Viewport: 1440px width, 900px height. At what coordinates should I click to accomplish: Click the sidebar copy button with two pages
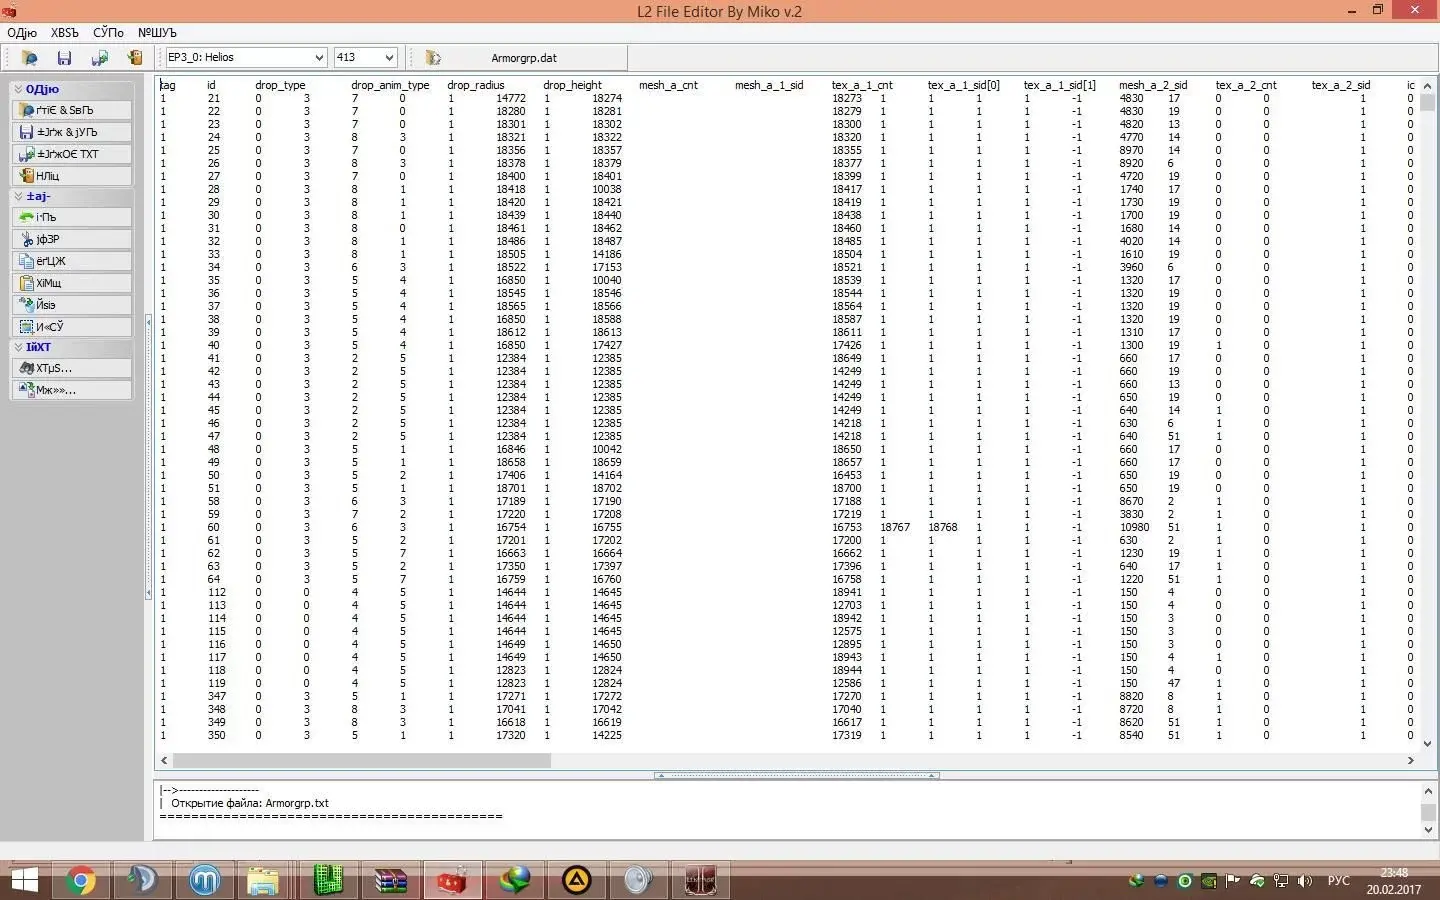[x=72, y=261]
